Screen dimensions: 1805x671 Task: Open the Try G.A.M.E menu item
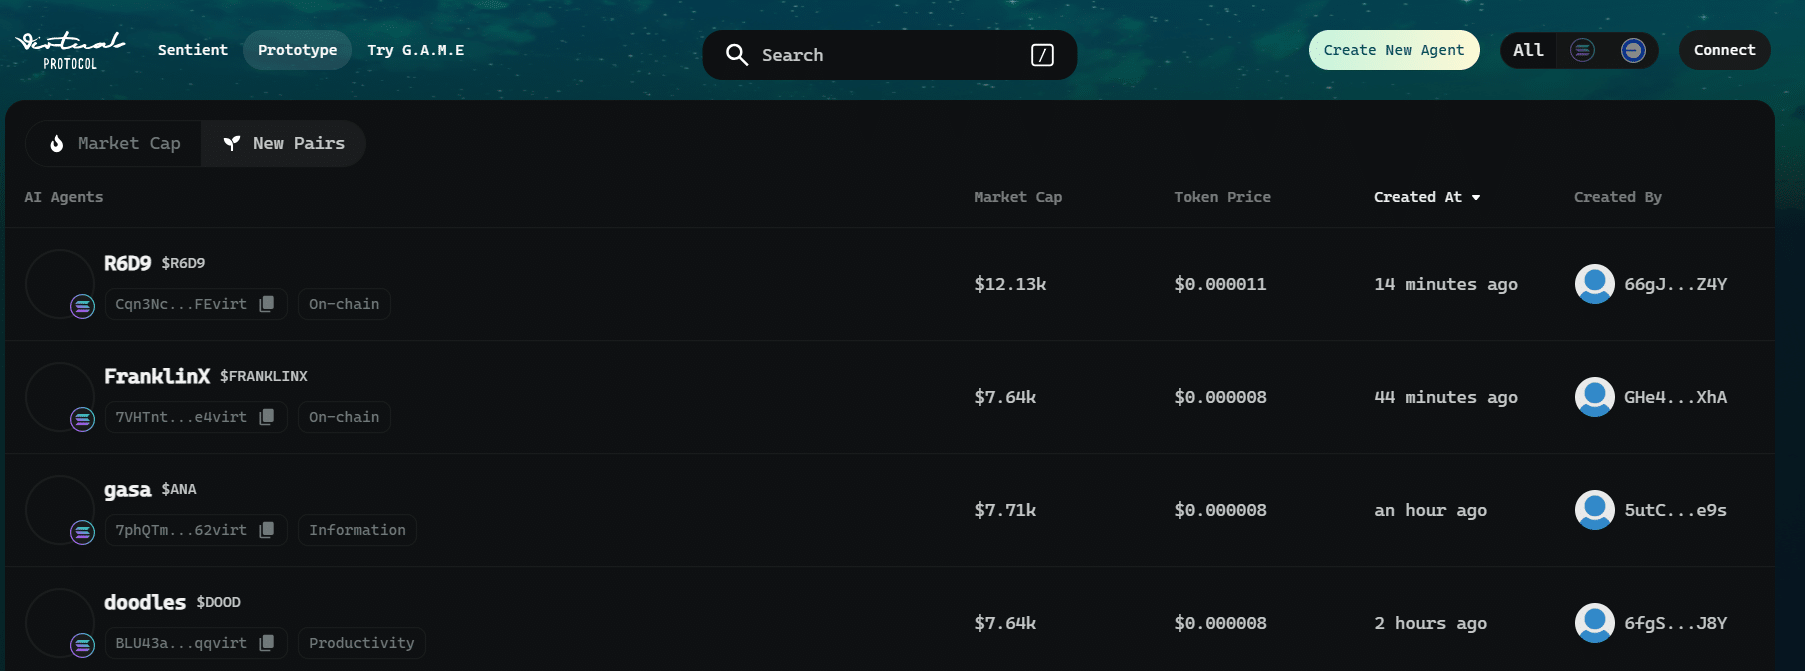(416, 50)
